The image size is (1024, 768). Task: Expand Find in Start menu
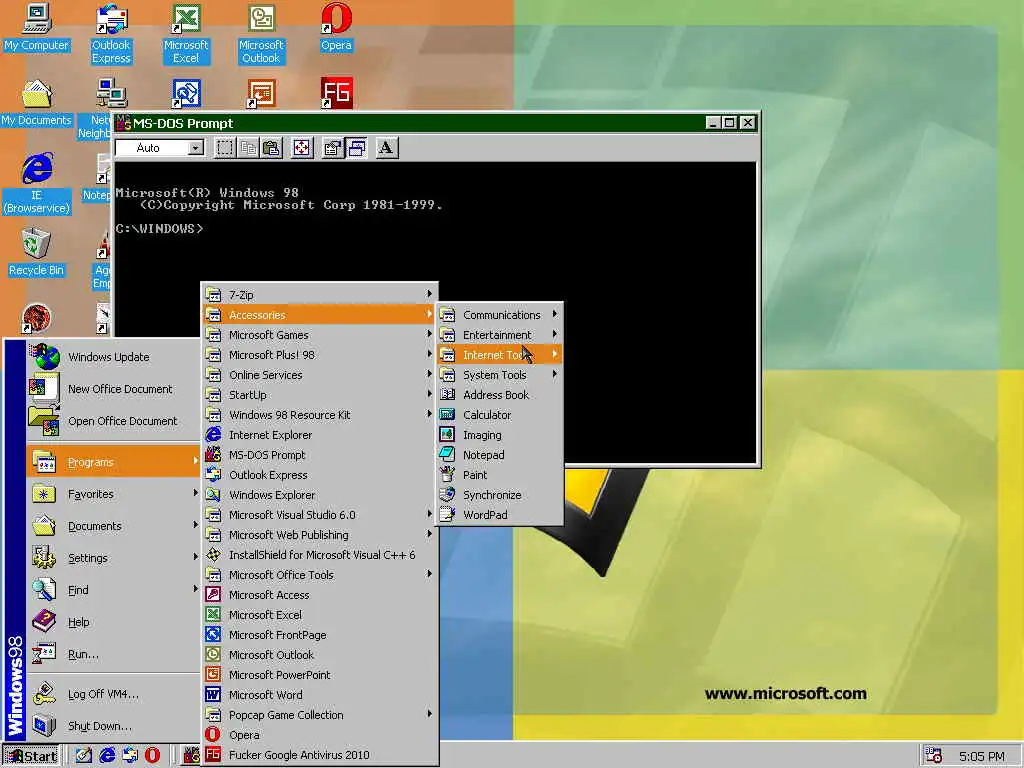click(113, 590)
